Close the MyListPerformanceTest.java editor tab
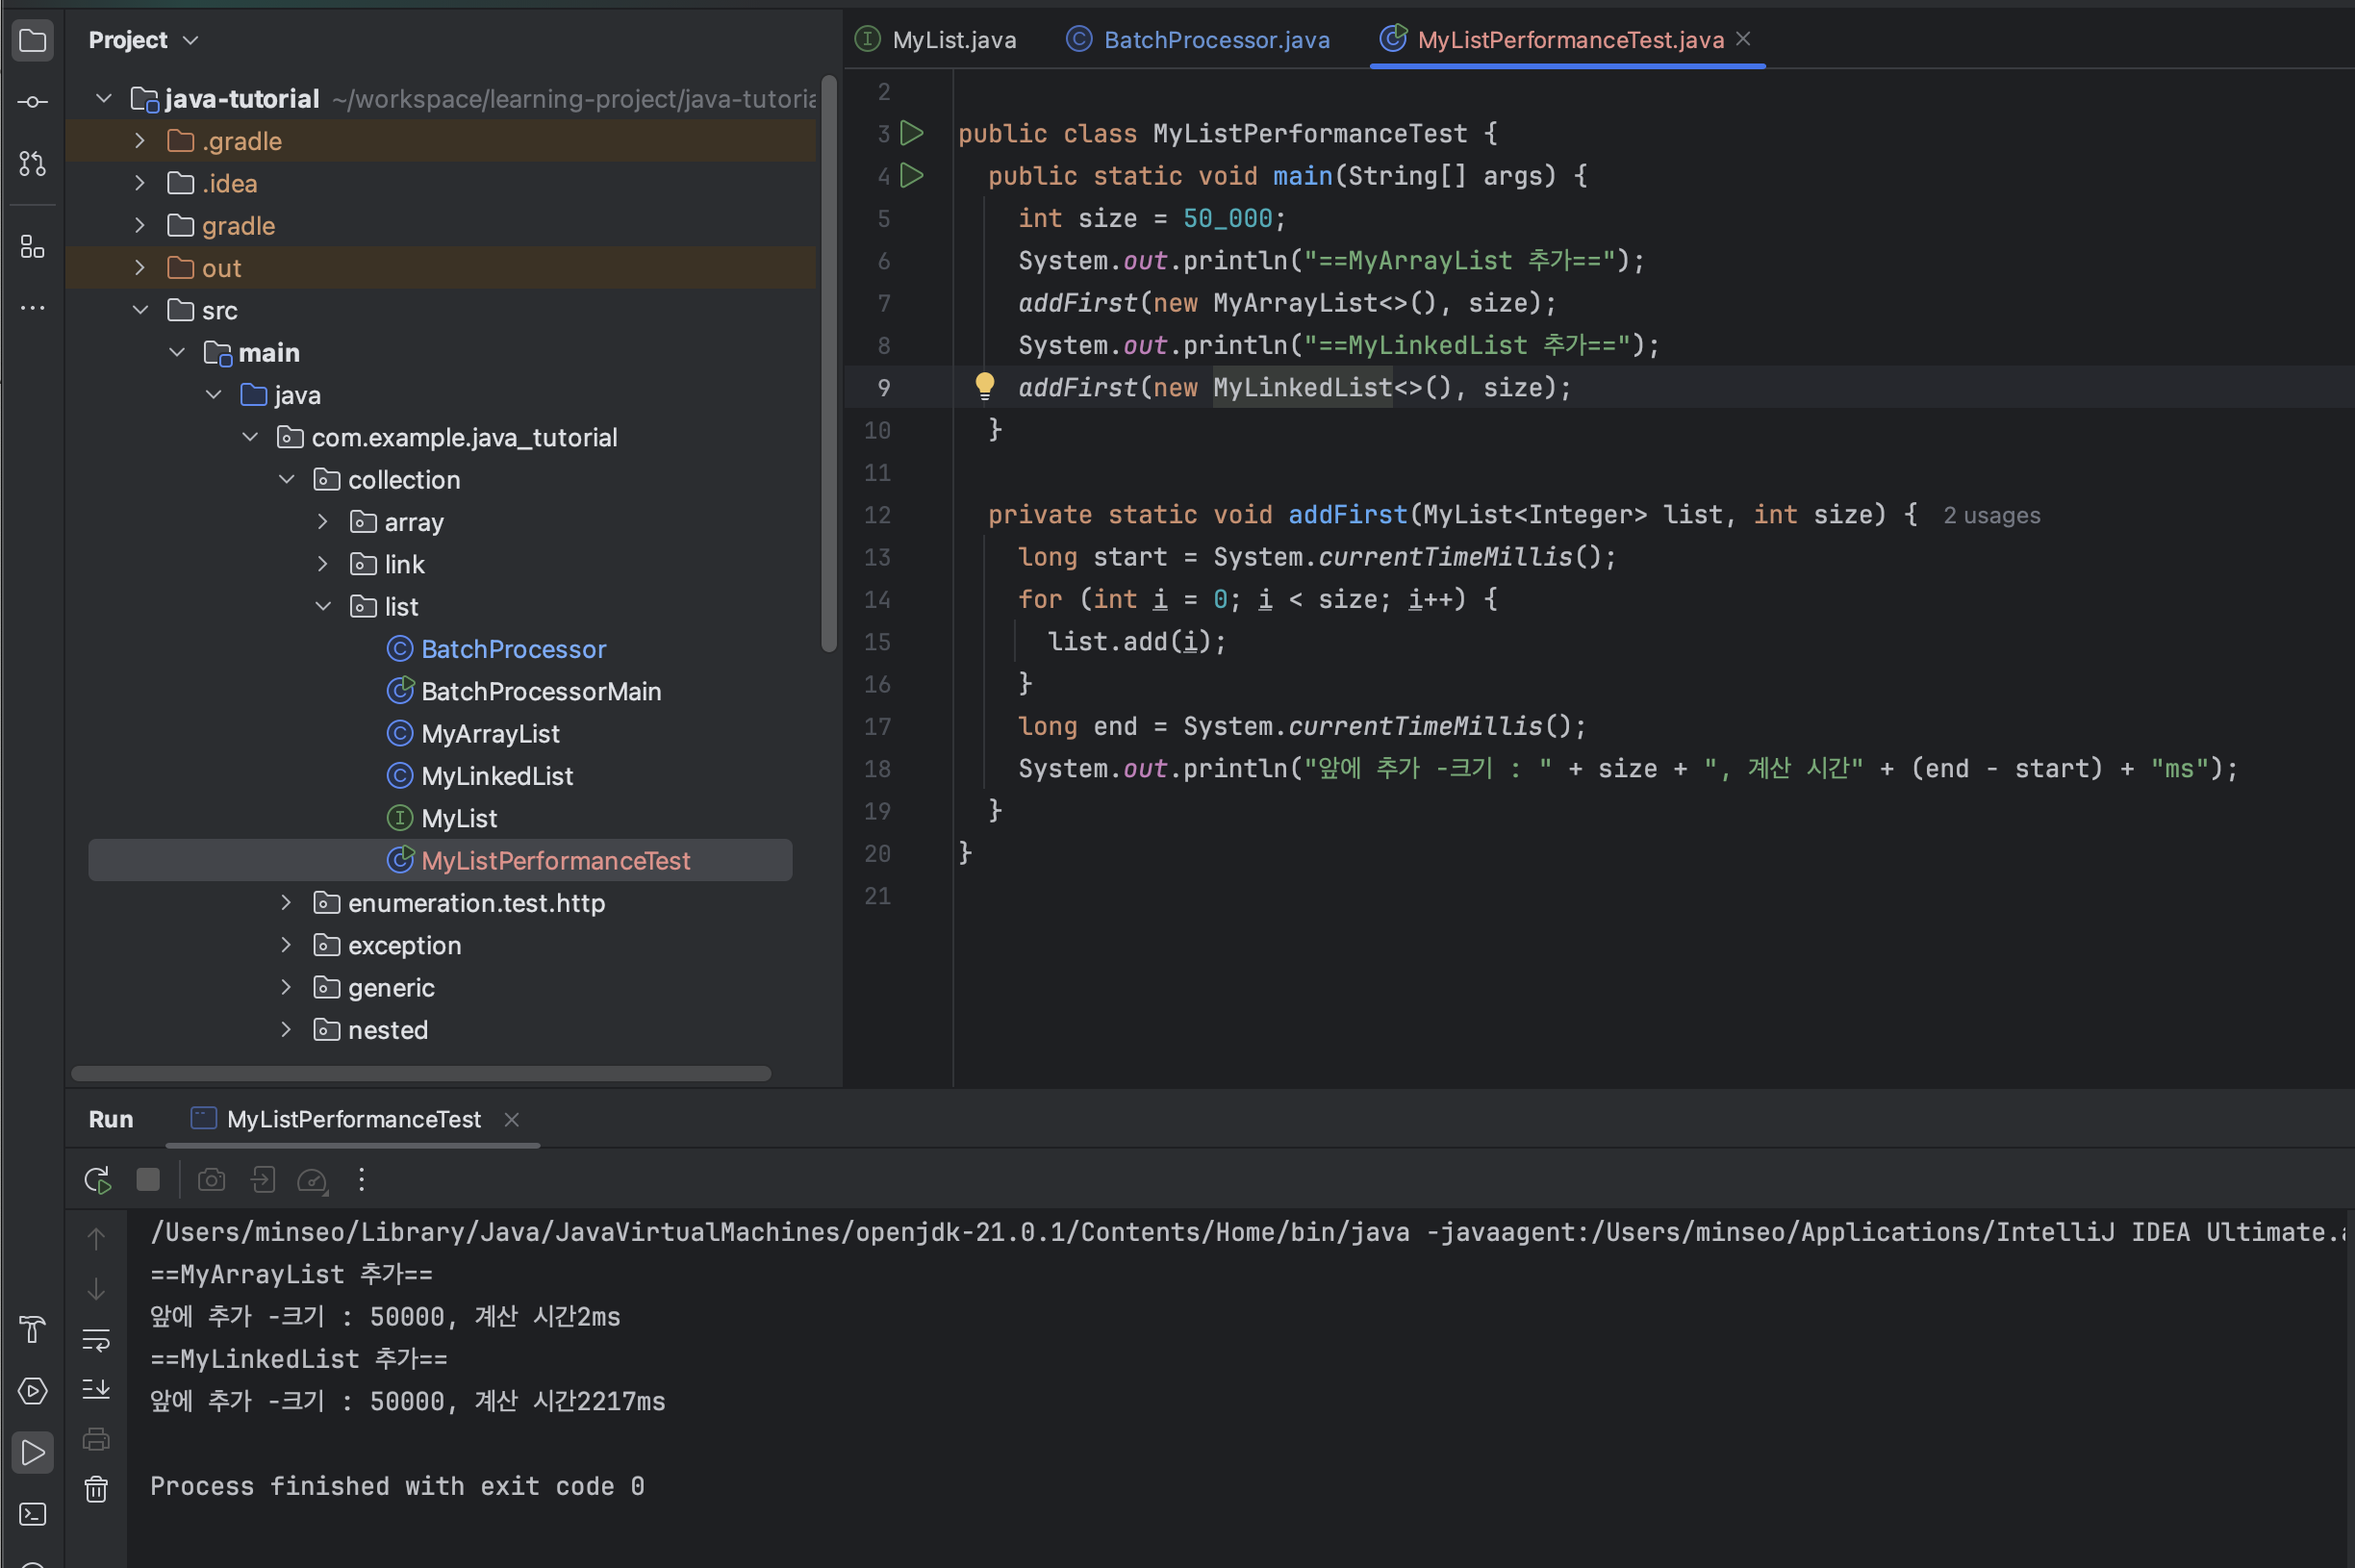This screenshot has width=2355, height=1568. 1743,39
